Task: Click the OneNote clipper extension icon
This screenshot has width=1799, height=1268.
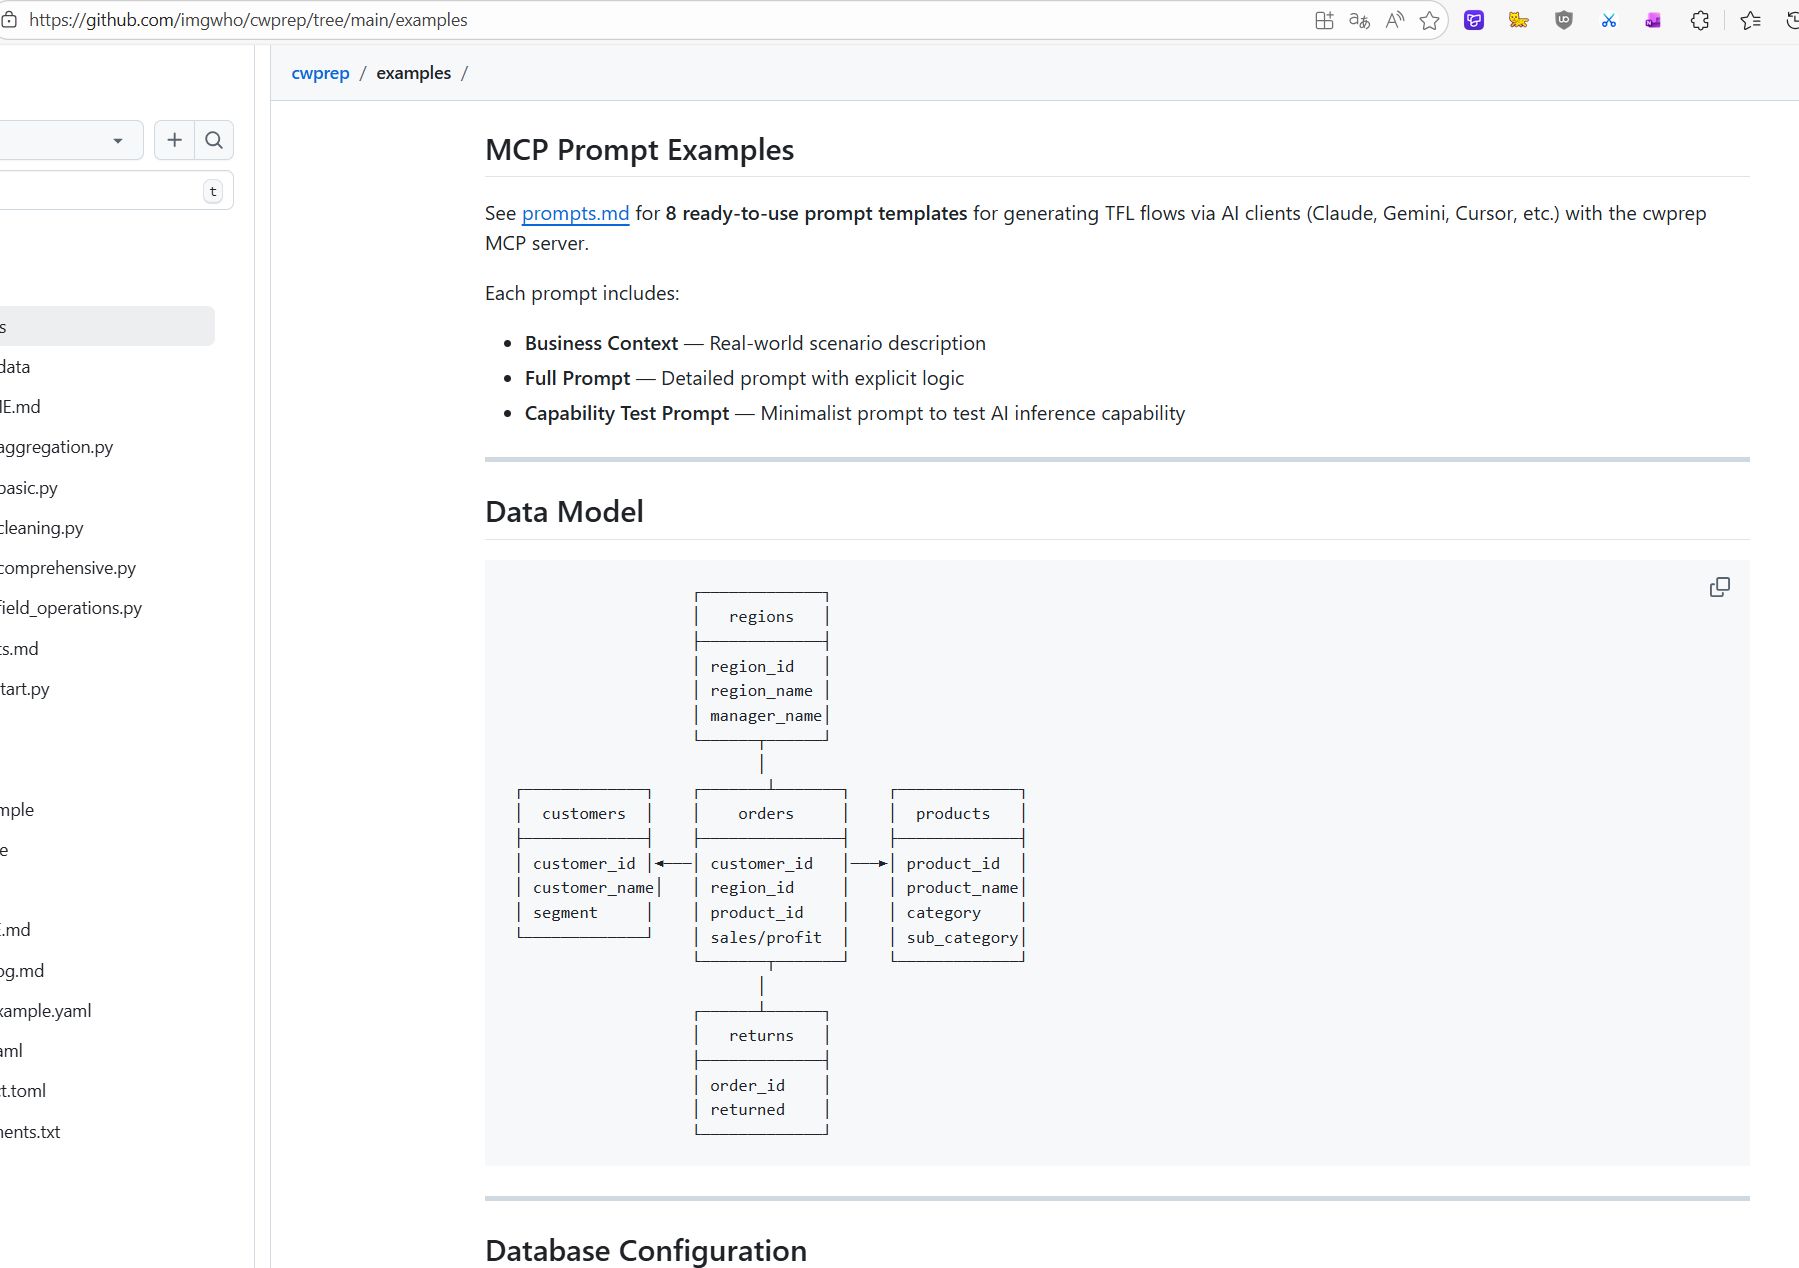Action: [x=1652, y=20]
